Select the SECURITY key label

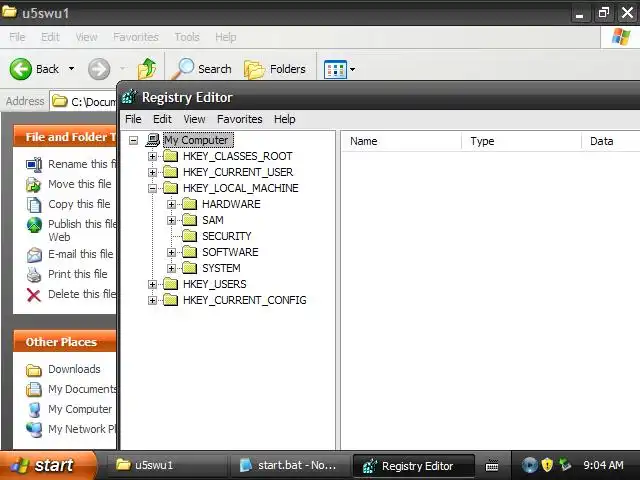(227, 236)
